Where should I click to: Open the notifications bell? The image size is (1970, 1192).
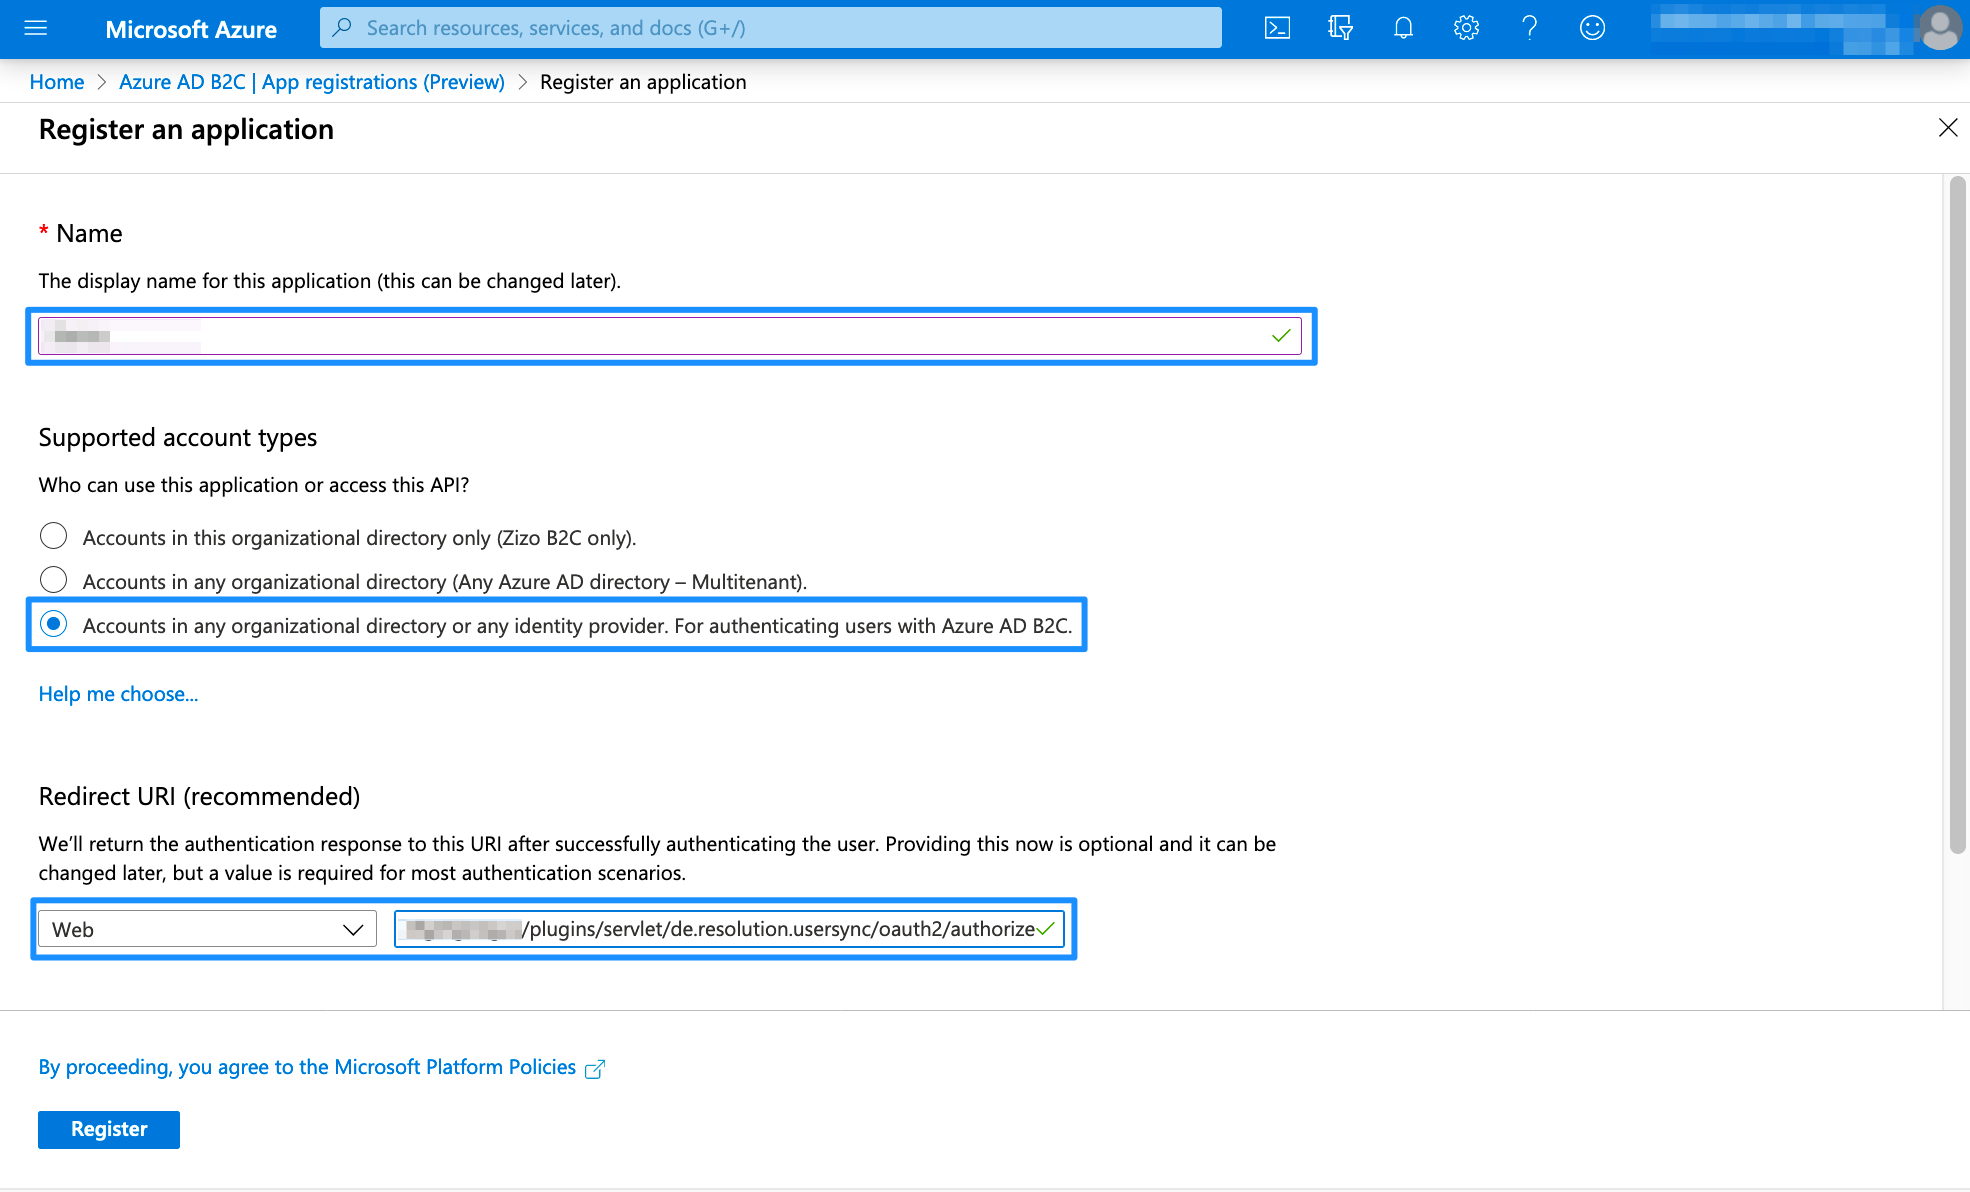click(x=1403, y=28)
